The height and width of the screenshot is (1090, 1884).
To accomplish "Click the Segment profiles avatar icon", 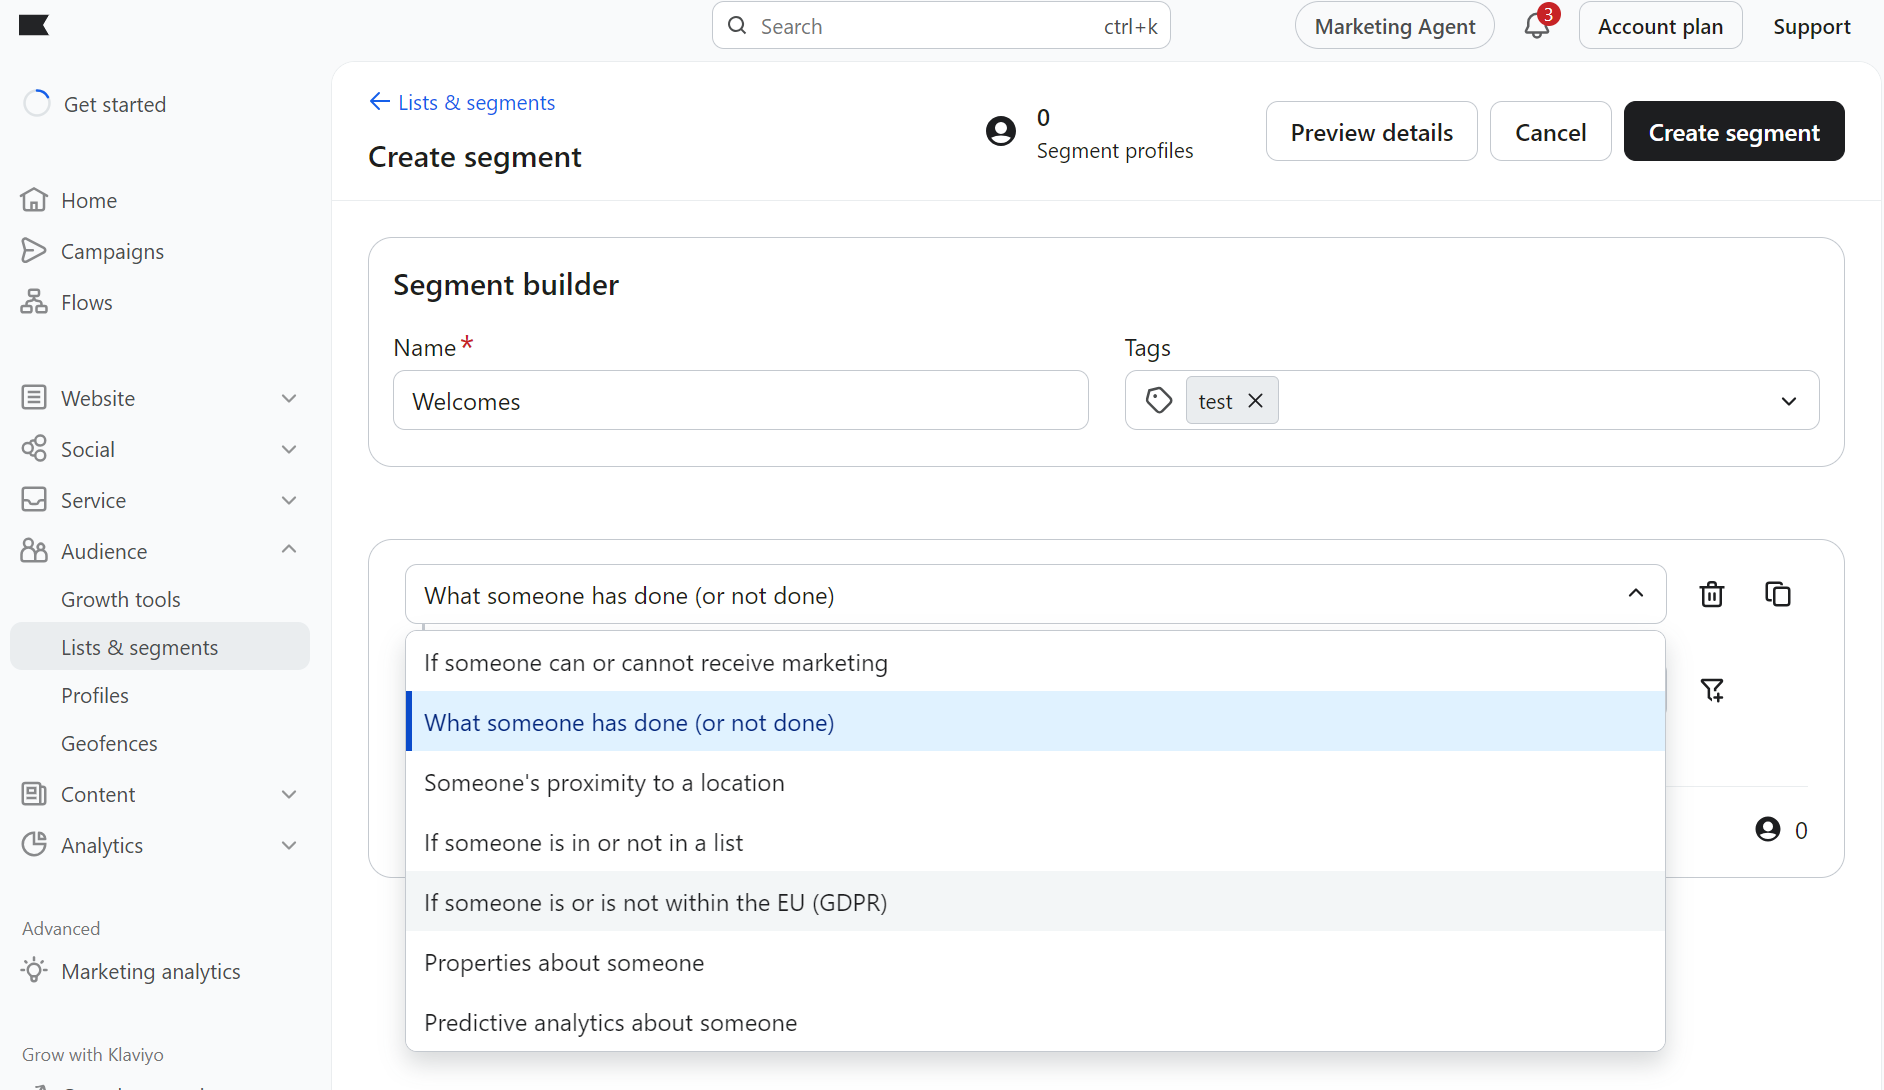I will 1002,131.
